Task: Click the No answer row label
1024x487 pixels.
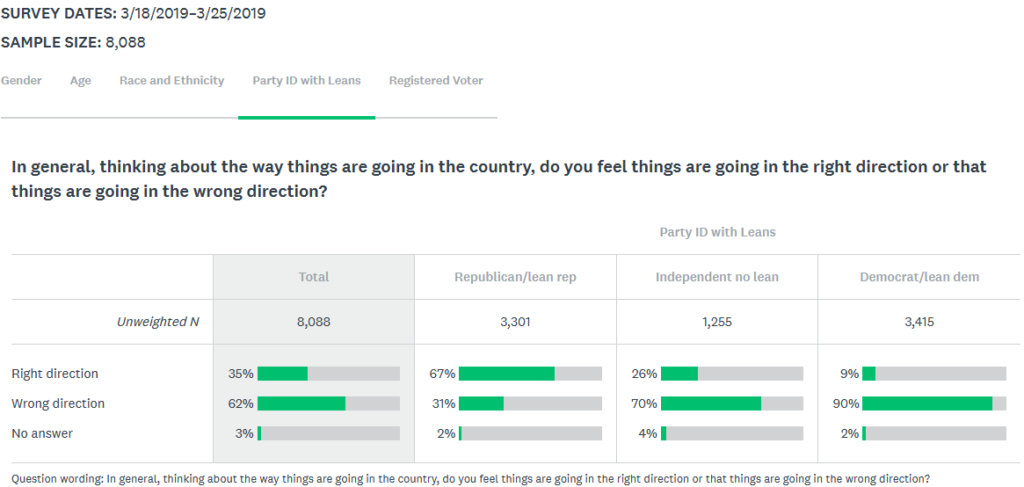Action: (x=42, y=433)
